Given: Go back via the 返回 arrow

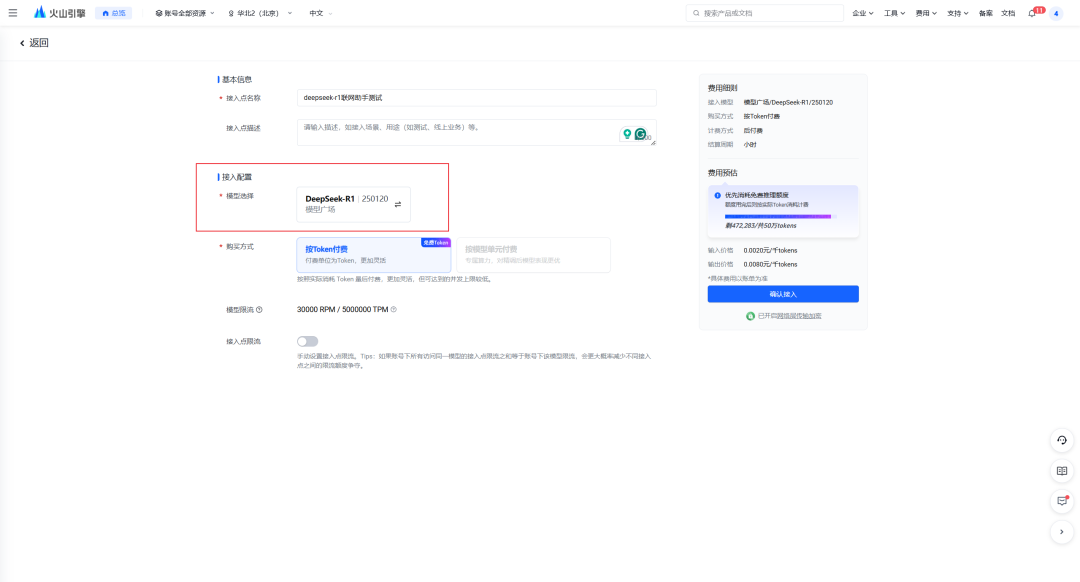Looking at the screenshot, I should (x=34, y=43).
